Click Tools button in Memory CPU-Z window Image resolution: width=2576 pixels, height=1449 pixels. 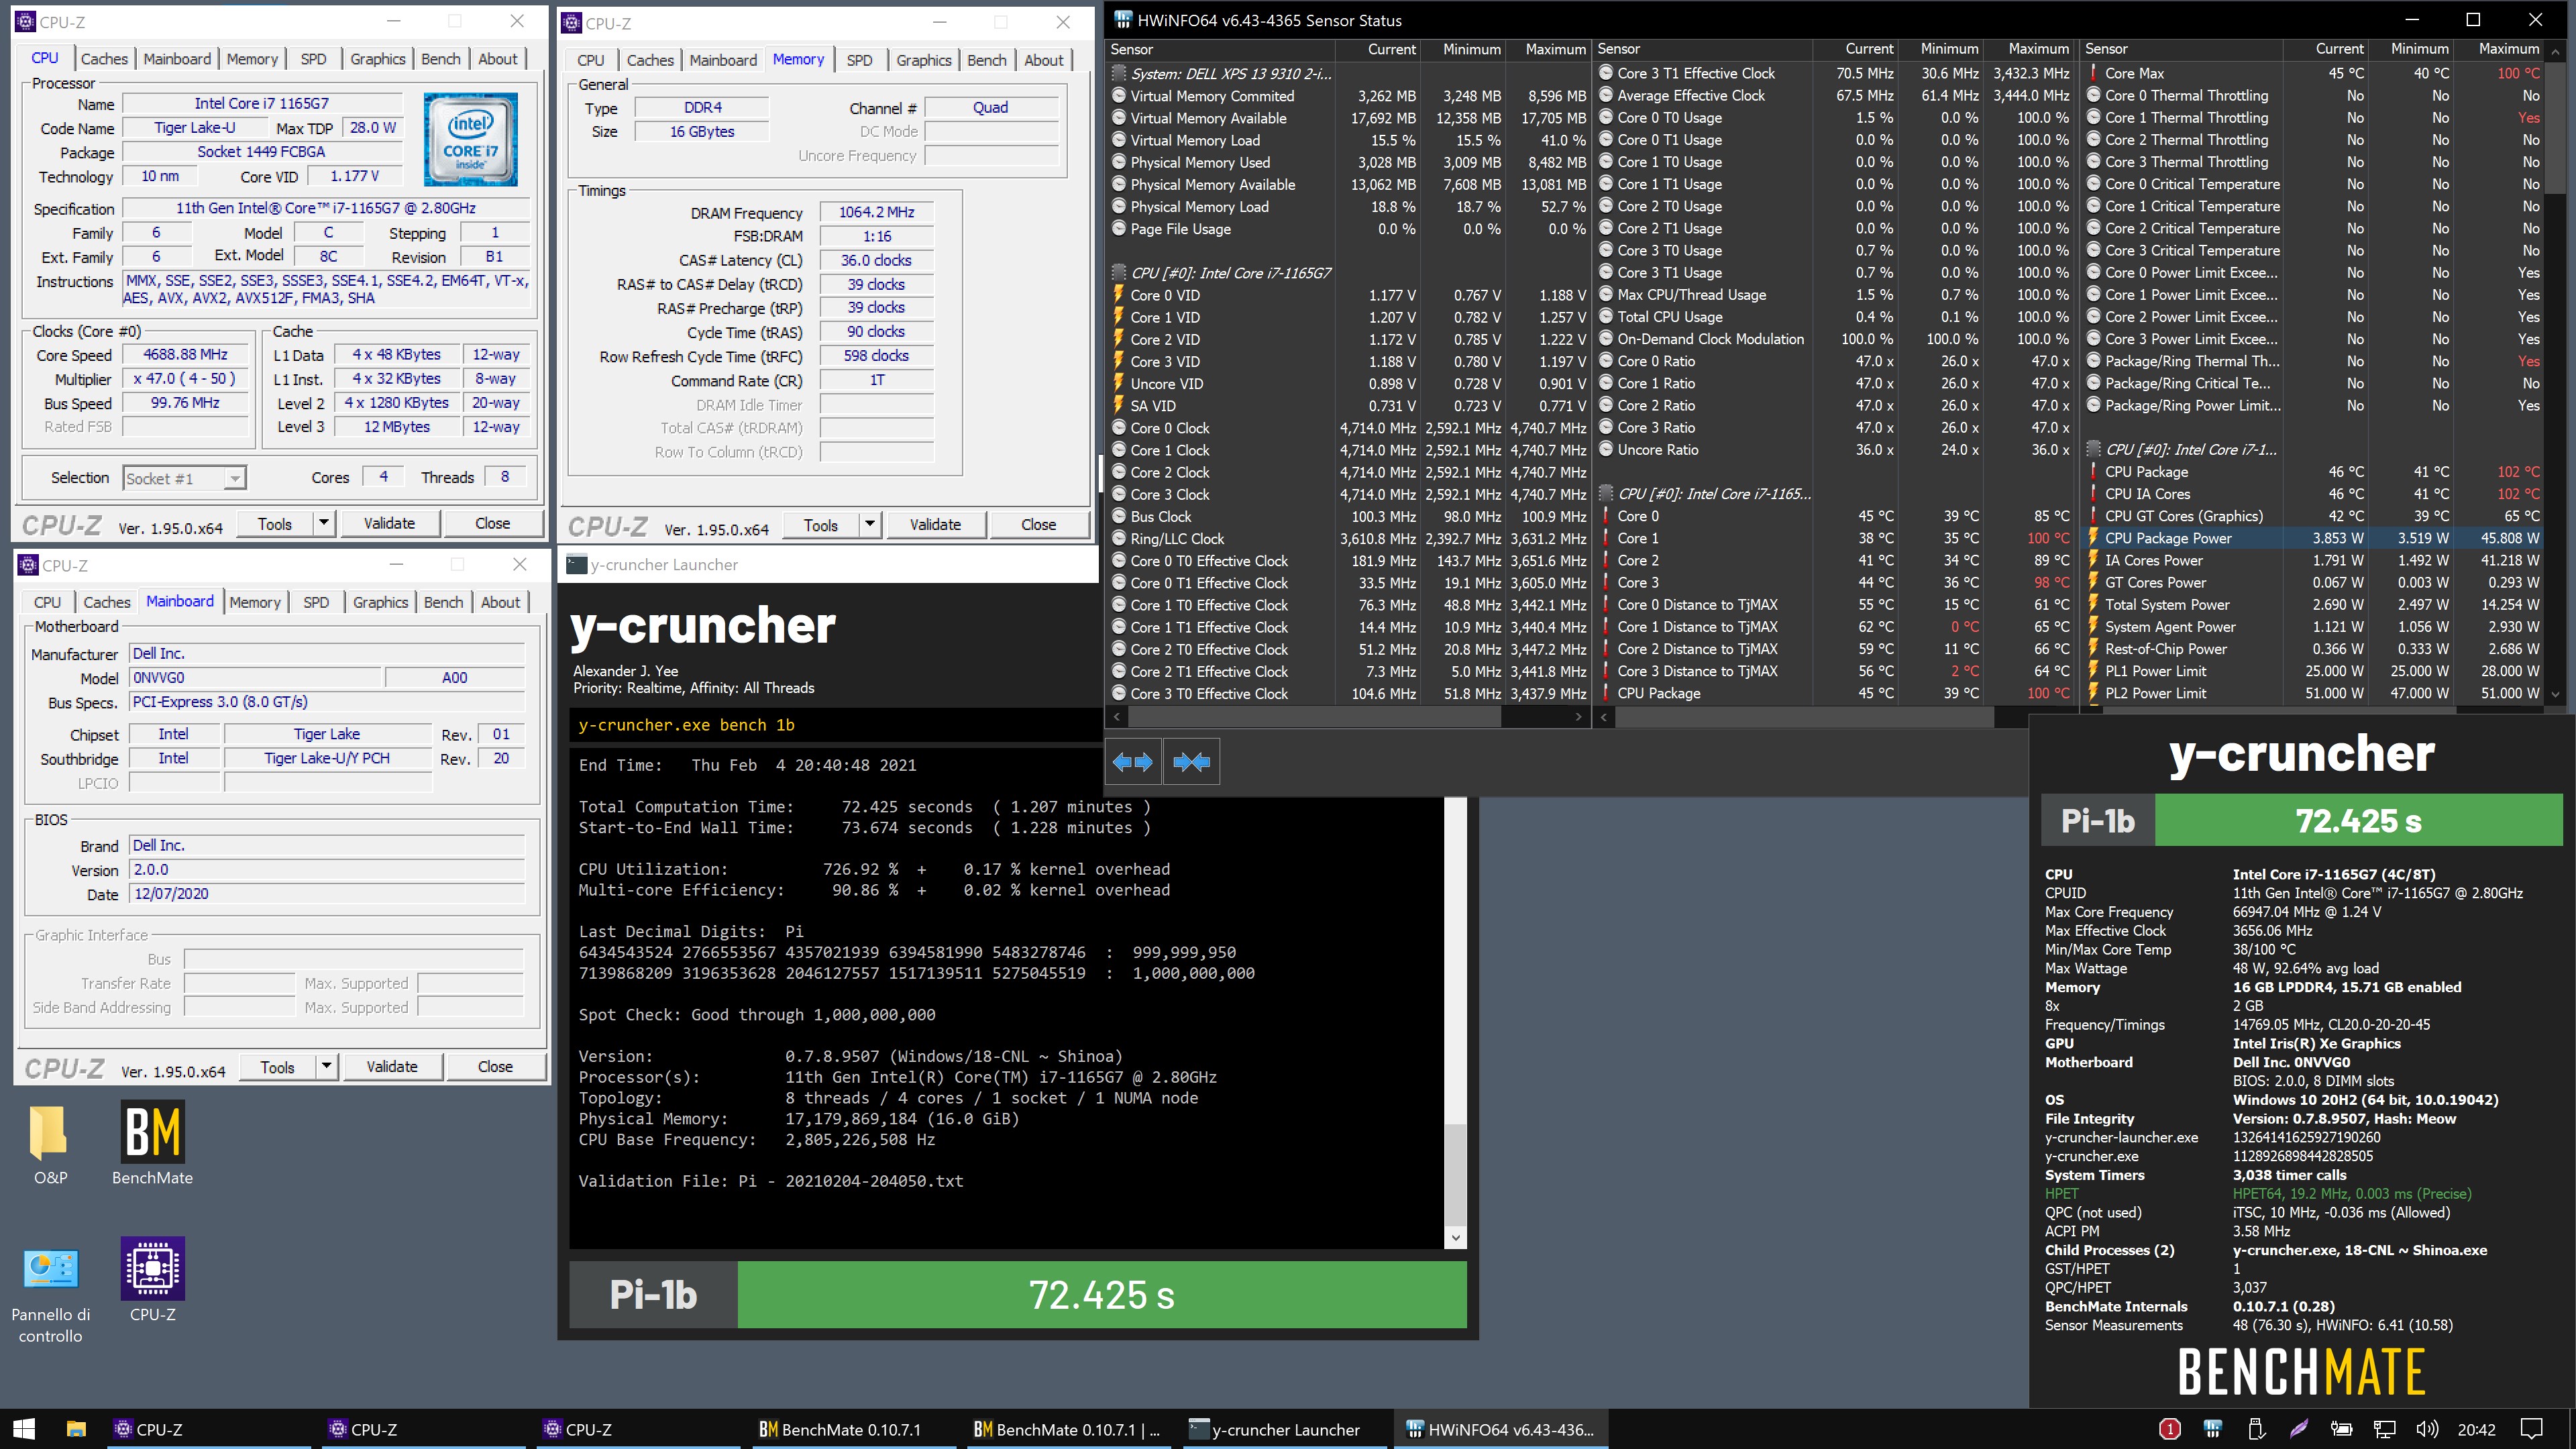pyautogui.click(x=820, y=524)
